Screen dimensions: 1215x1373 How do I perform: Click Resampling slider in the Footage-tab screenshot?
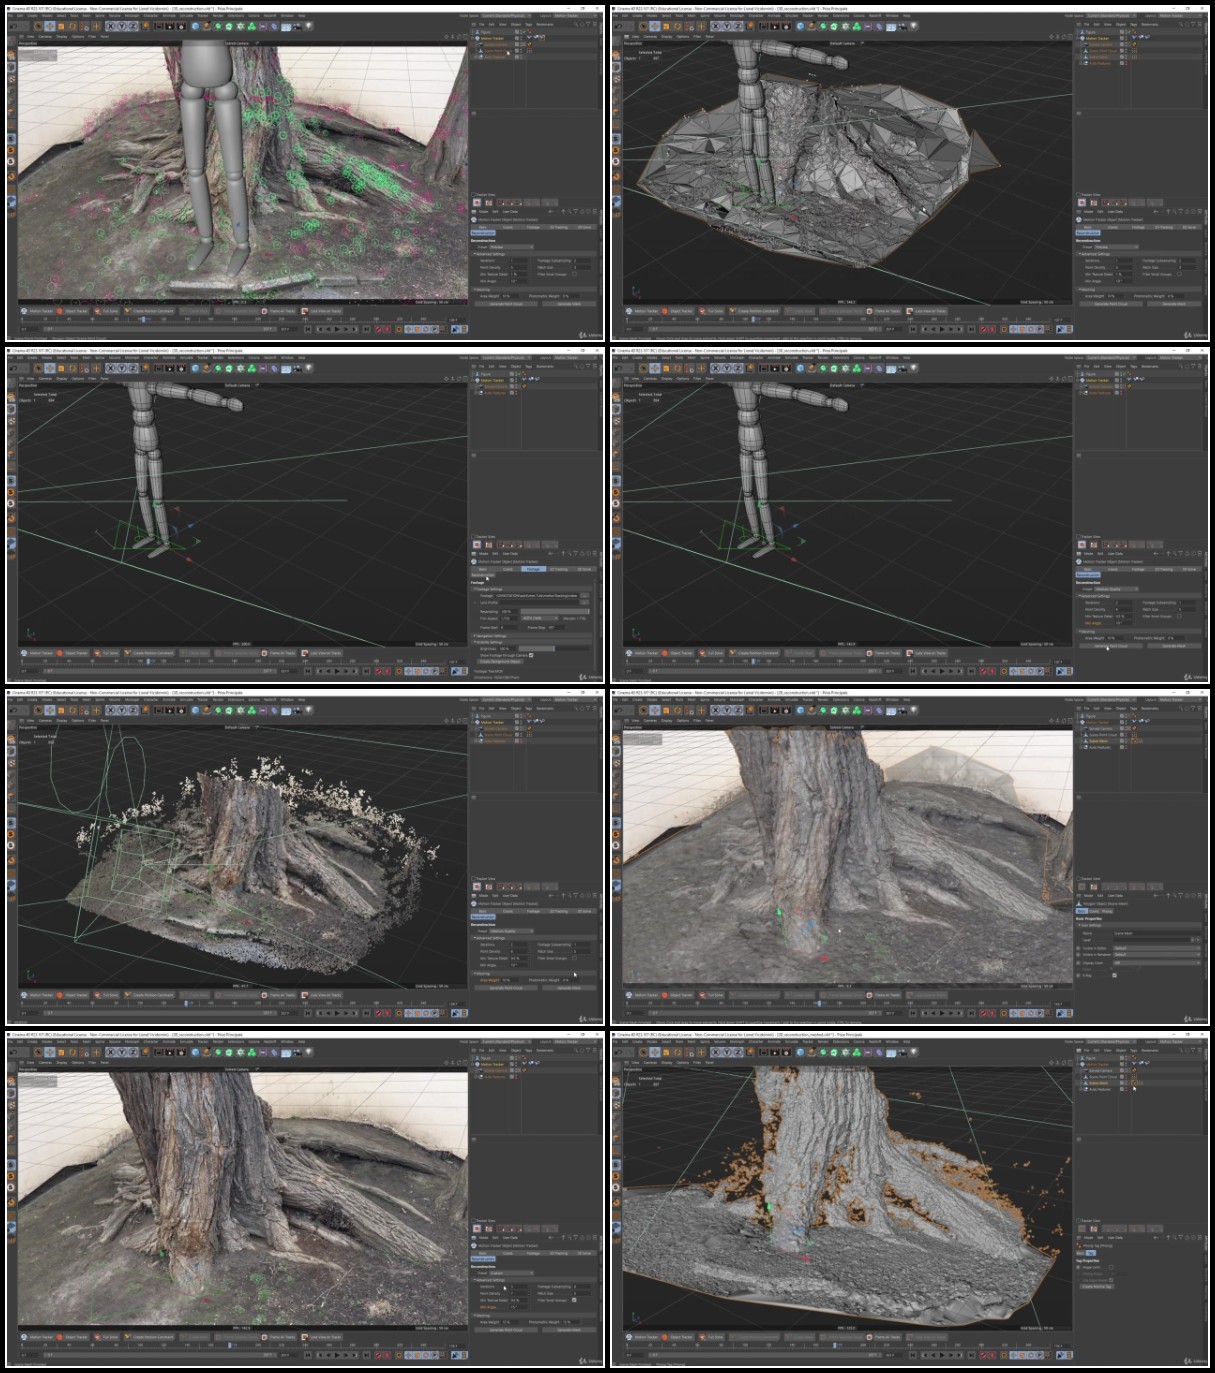(x=555, y=612)
